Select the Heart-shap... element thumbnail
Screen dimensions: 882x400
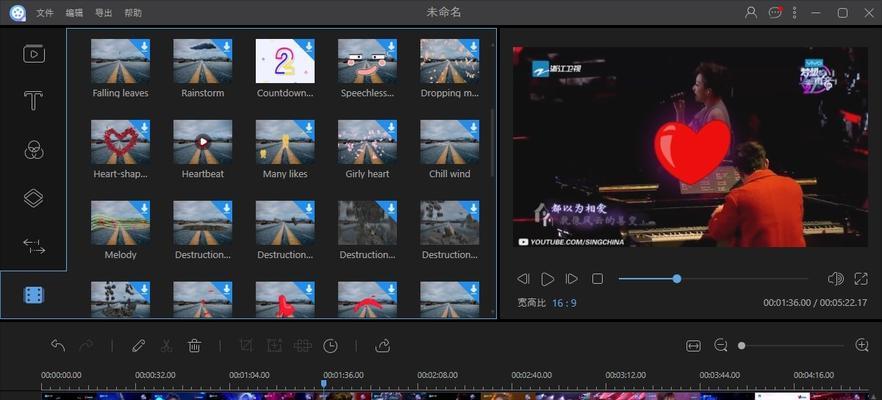[x=120, y=142]
